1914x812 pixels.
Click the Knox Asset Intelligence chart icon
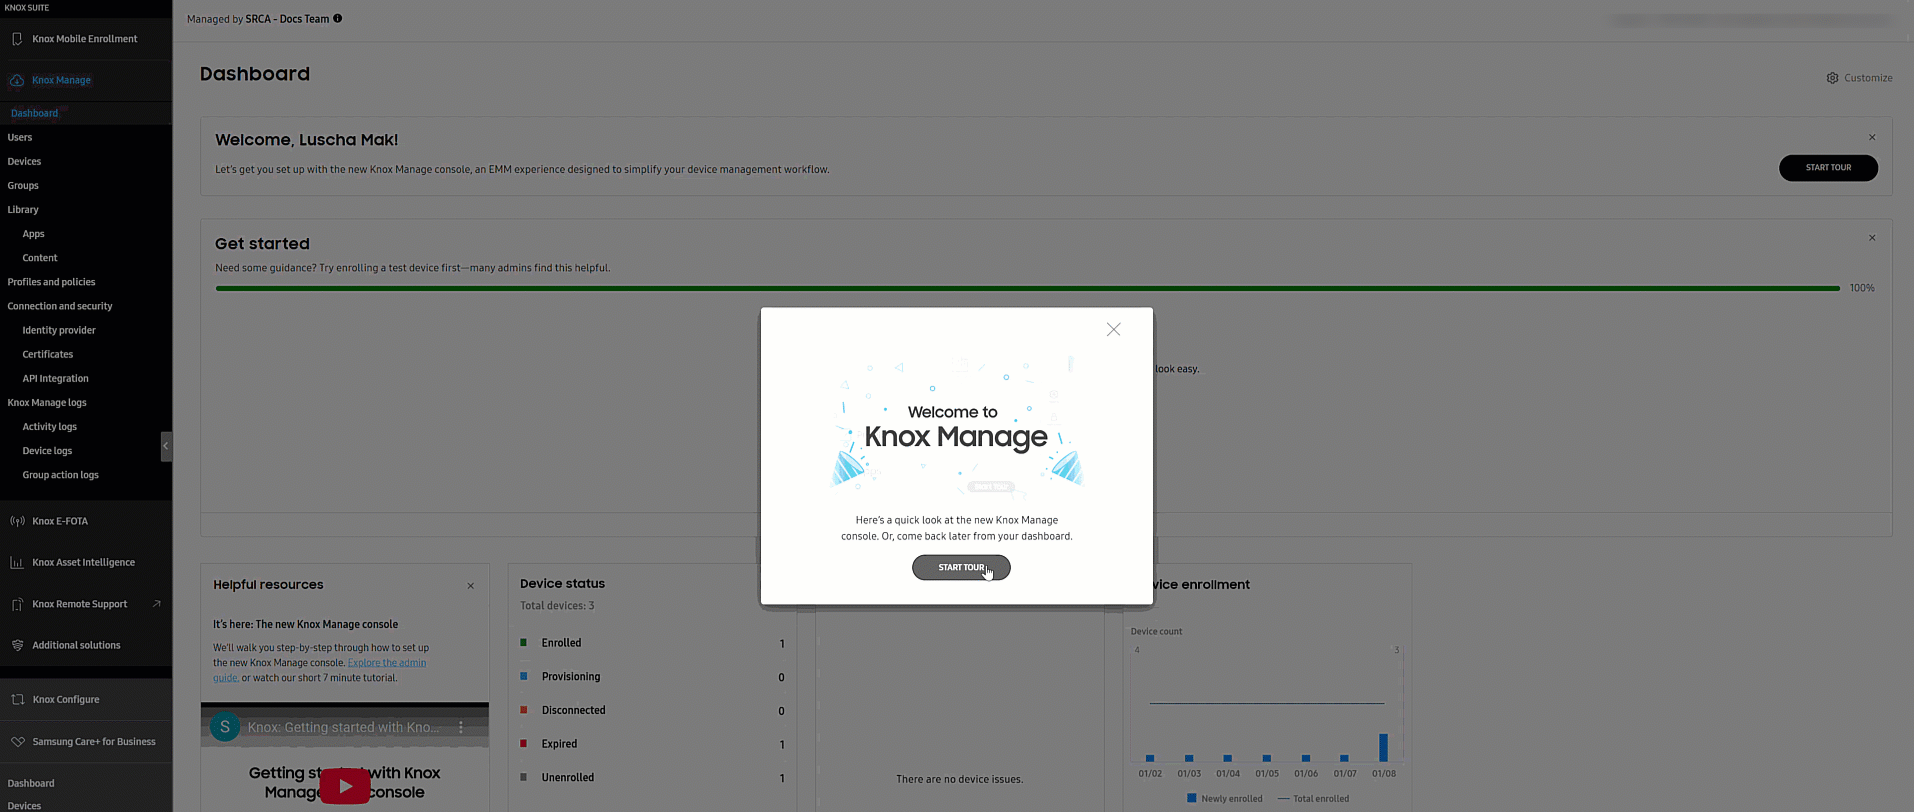click(x=17, y=562)
